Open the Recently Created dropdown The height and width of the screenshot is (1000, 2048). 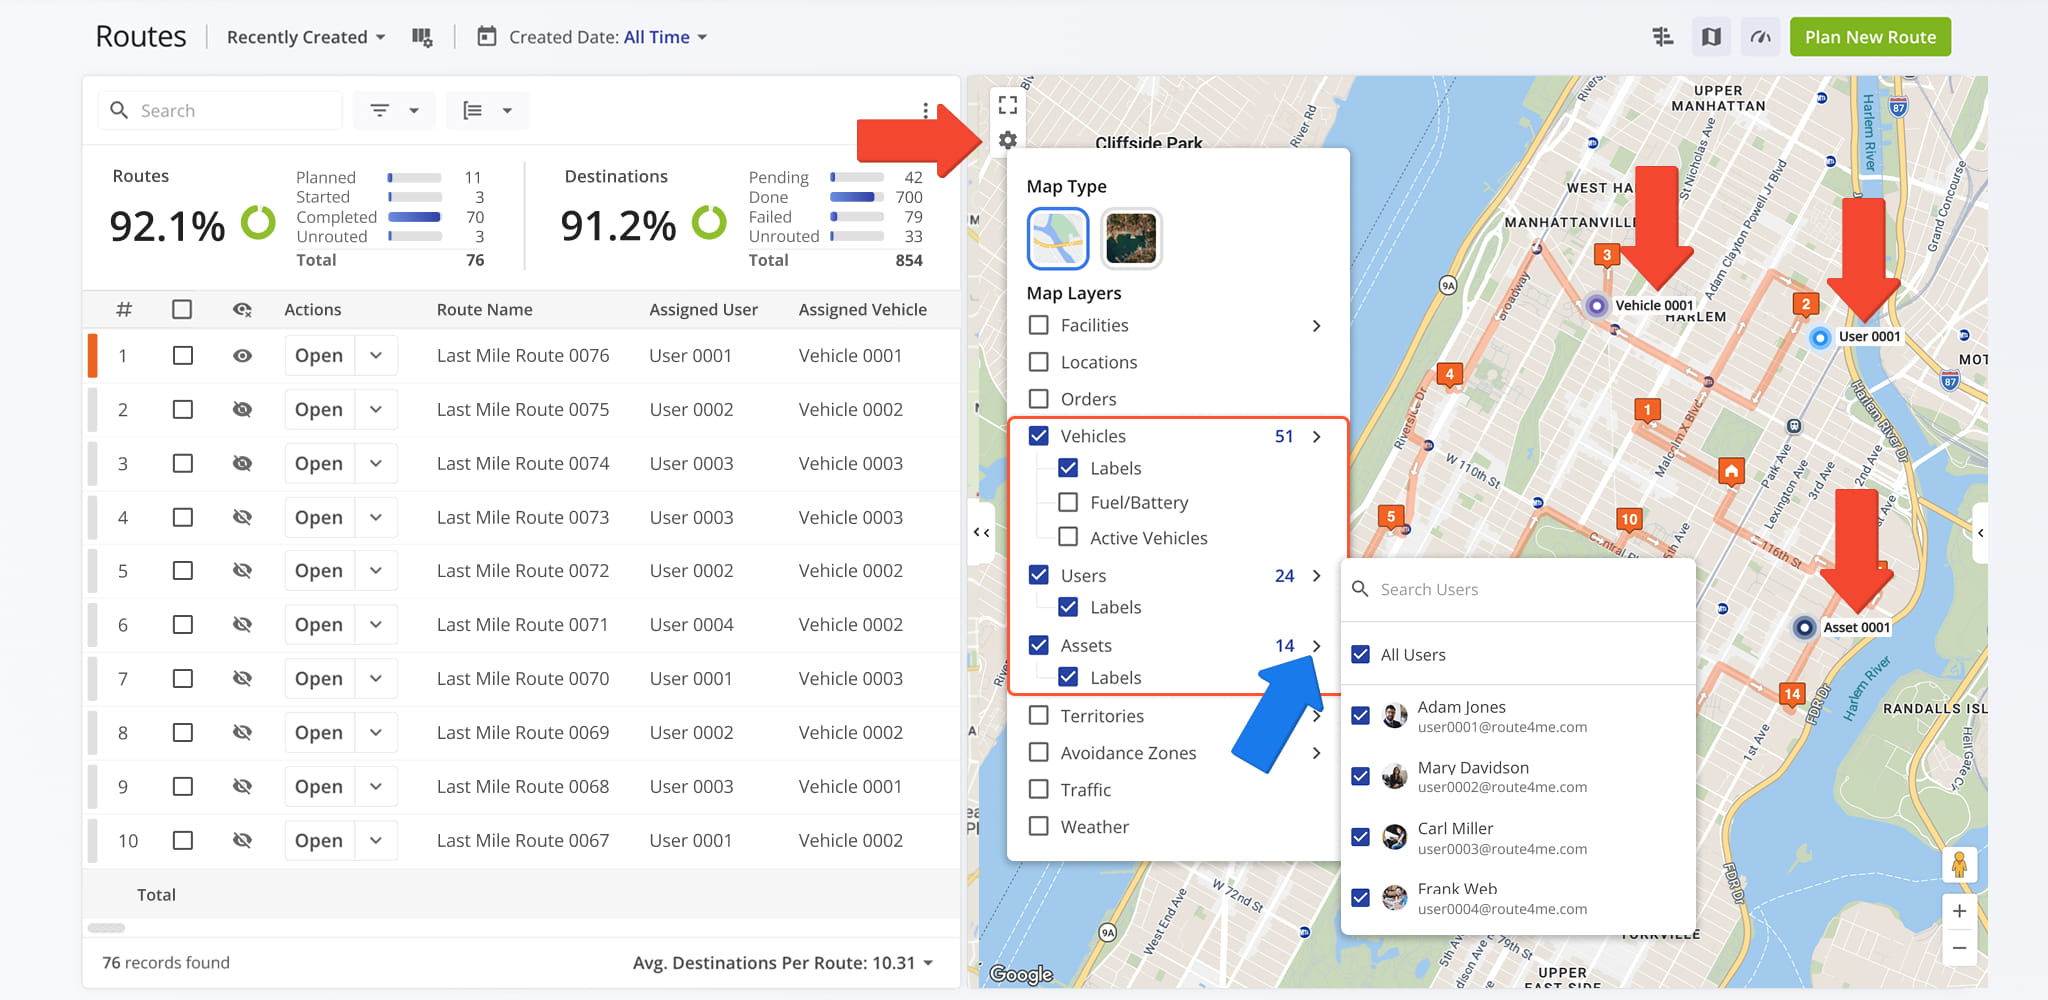click(x=306, y=37)
